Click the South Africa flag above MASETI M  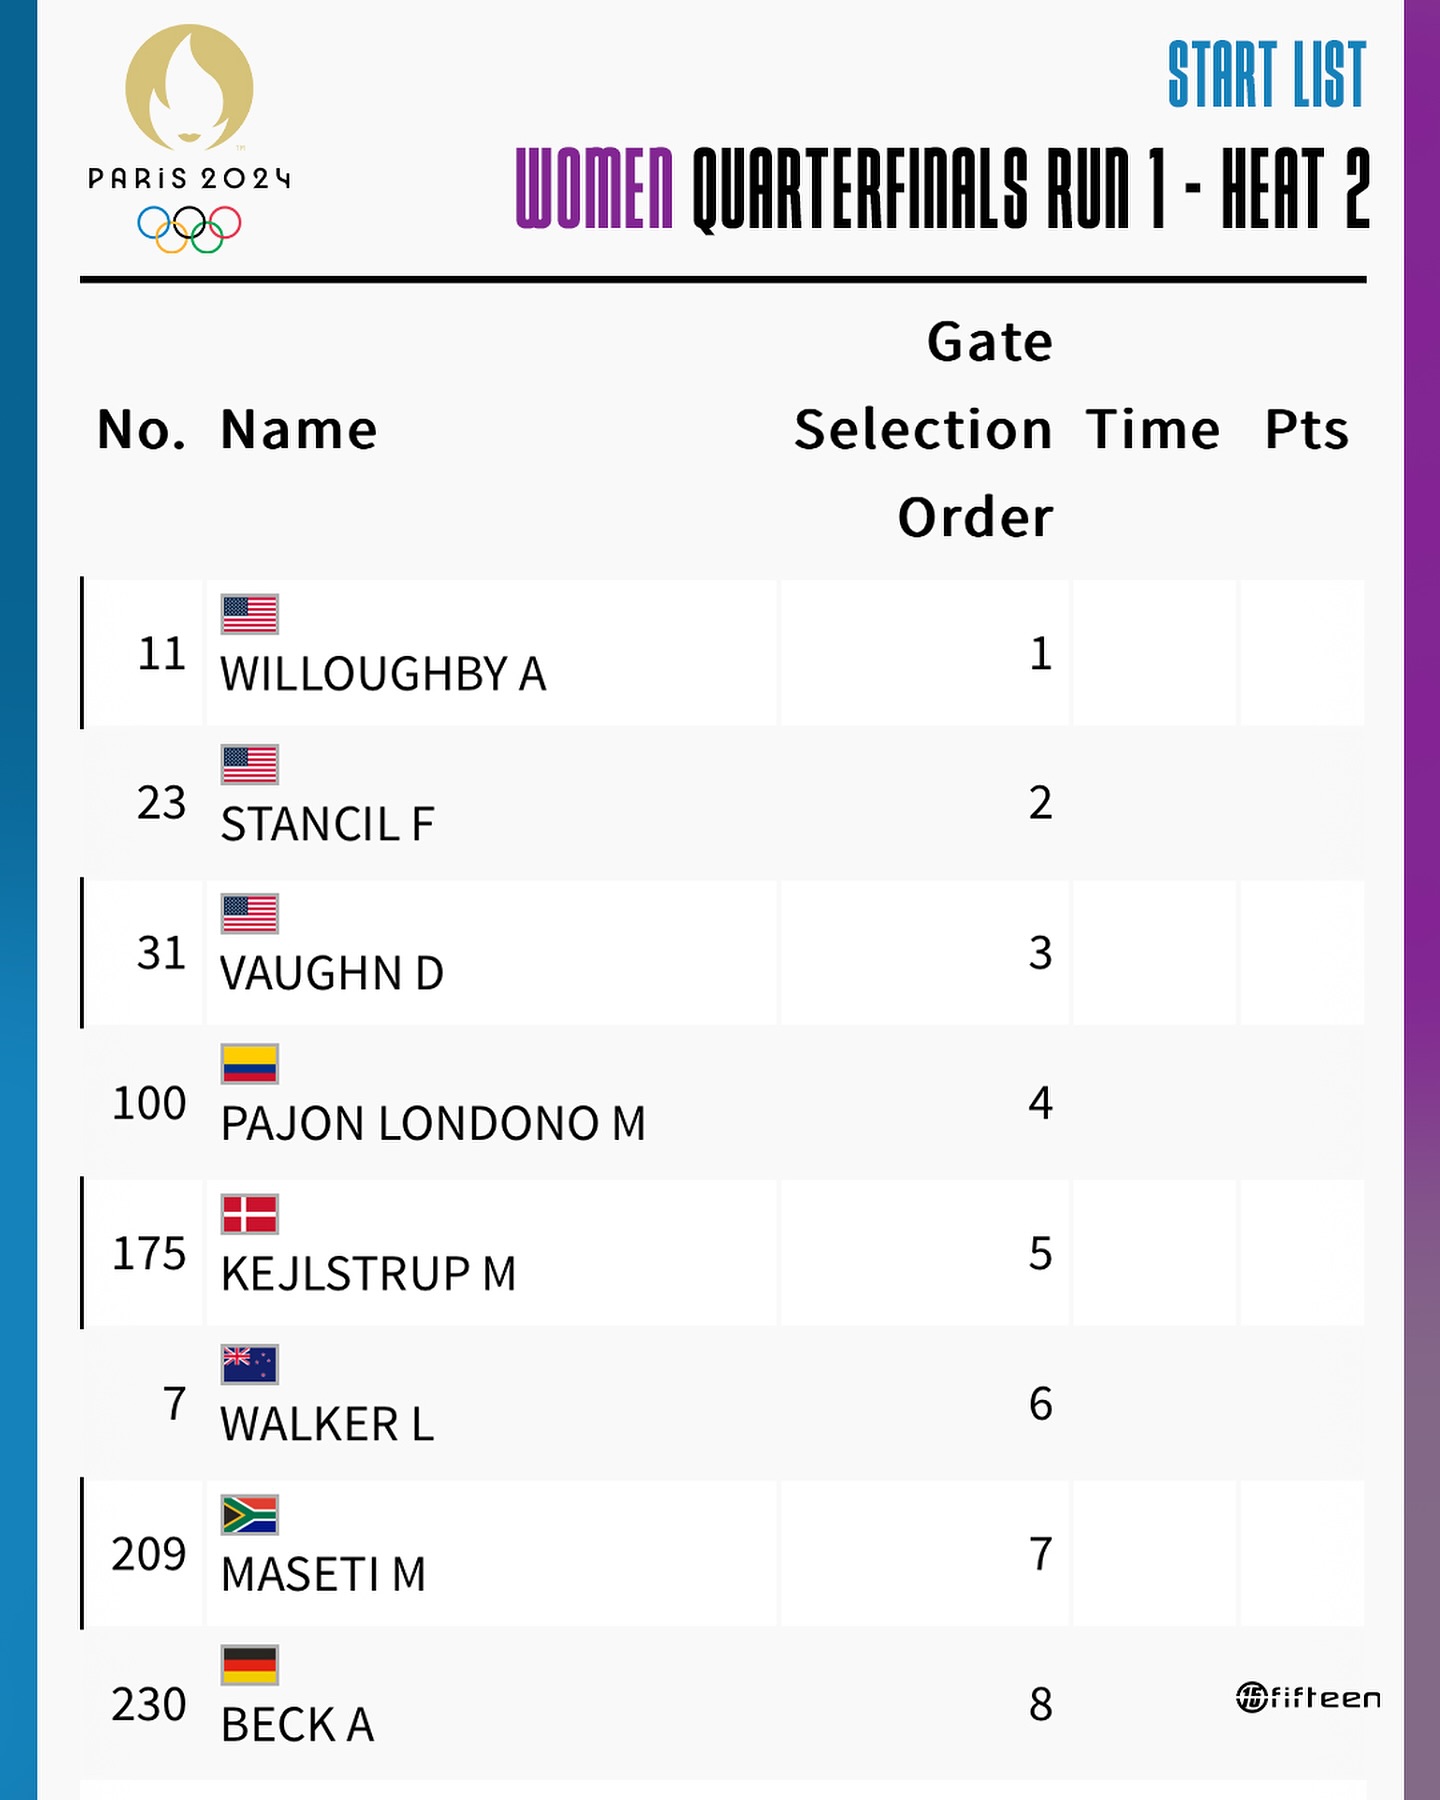point(250,1515)
